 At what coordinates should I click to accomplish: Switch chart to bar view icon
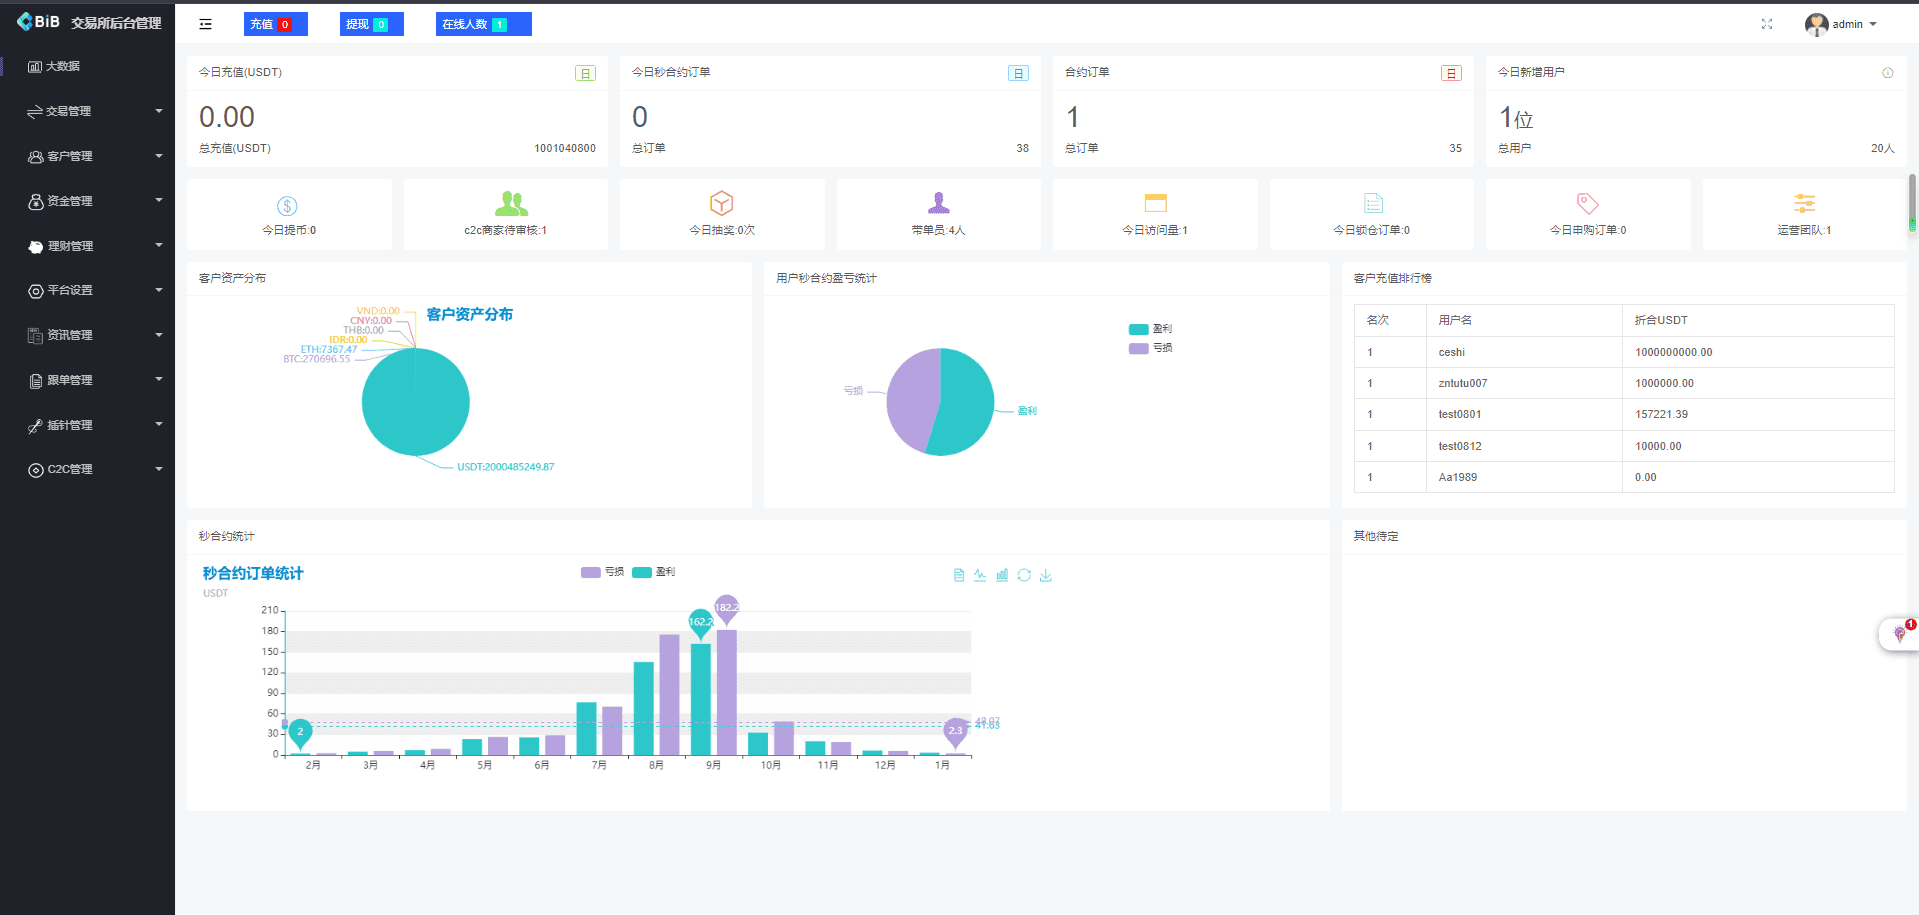pyautogui.click(x=1002, y=575)
